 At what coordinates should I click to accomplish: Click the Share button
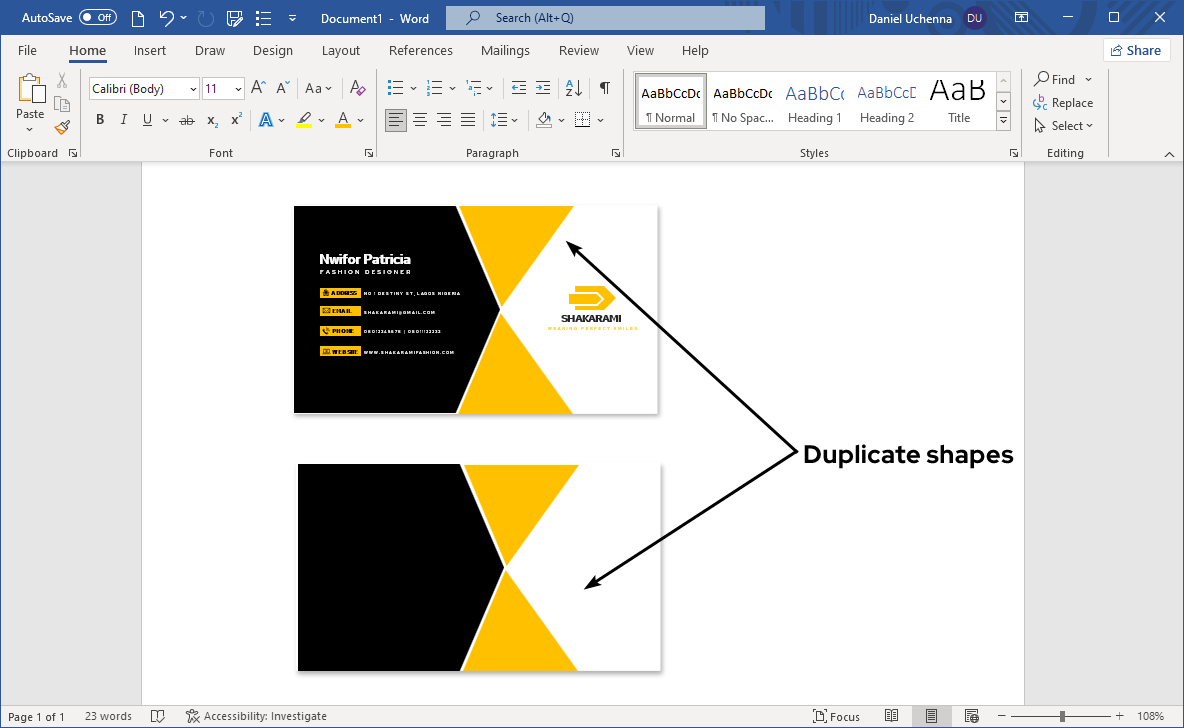pyautogui.click(x=1136, y=51)
